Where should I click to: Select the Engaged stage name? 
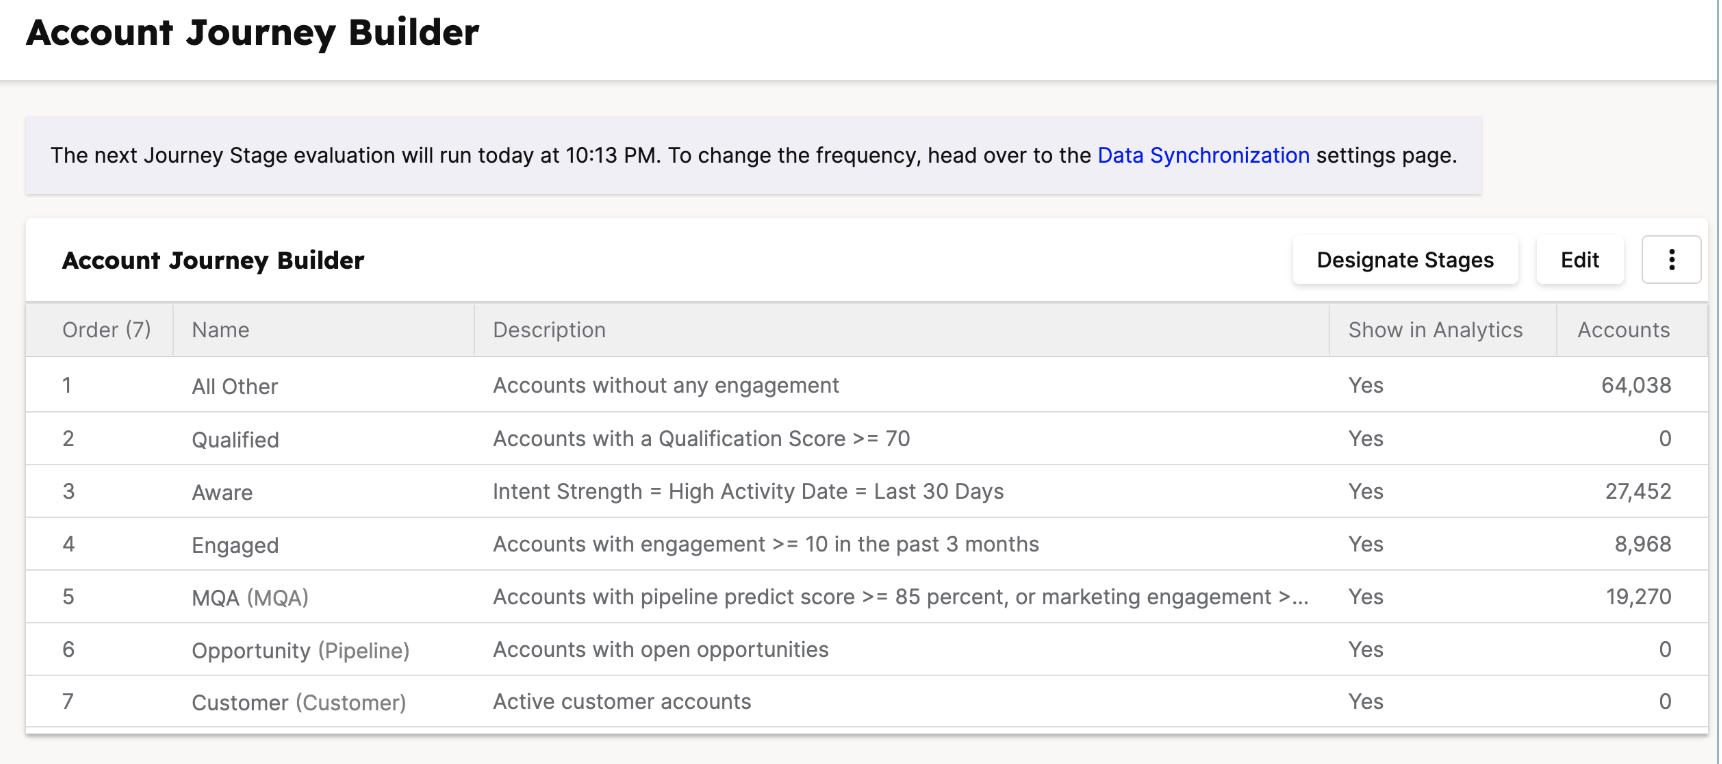235,546
